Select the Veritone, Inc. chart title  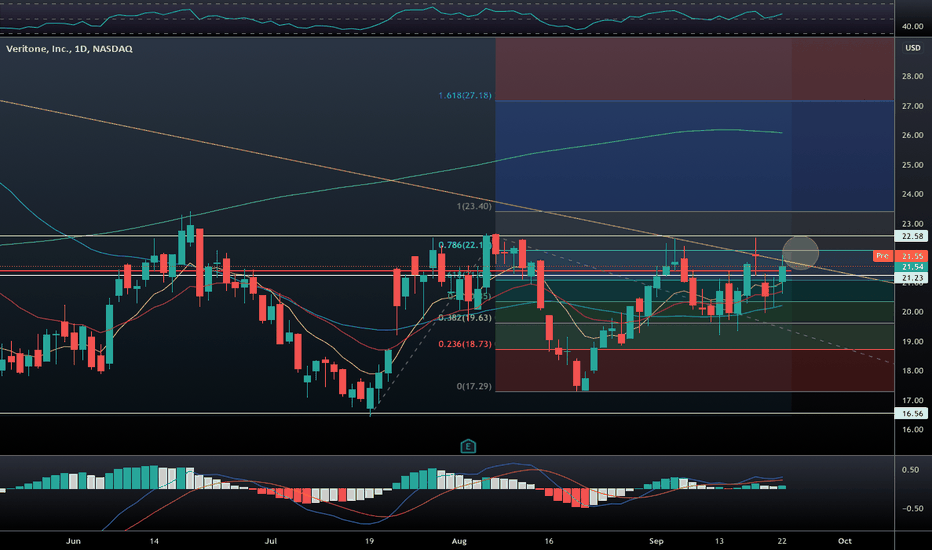tap(69, 49)
